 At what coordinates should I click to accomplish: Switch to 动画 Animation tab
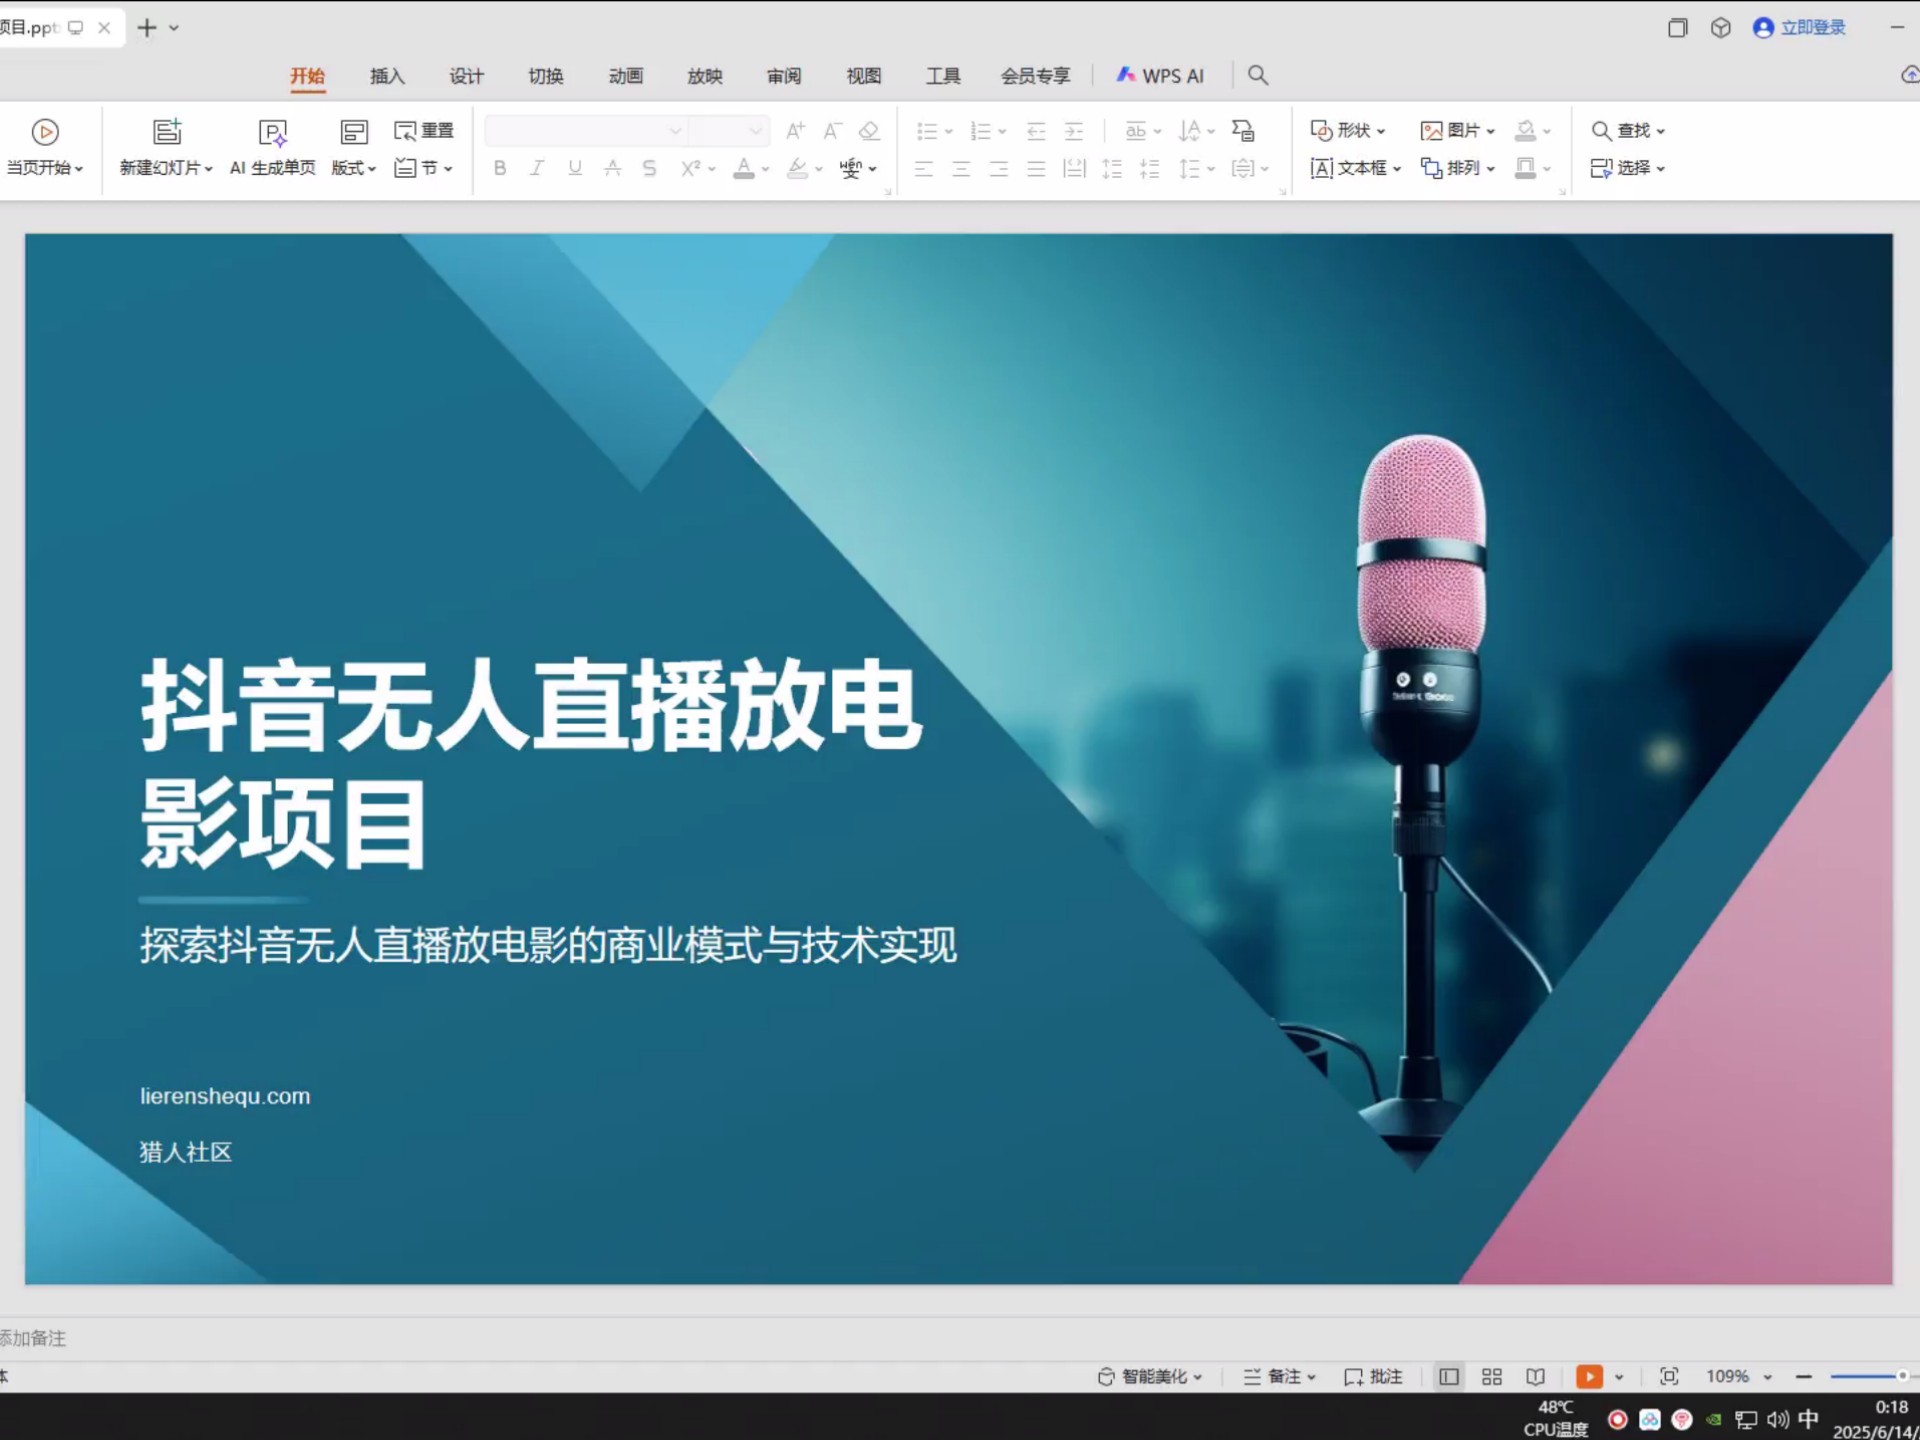click(626, 76)
